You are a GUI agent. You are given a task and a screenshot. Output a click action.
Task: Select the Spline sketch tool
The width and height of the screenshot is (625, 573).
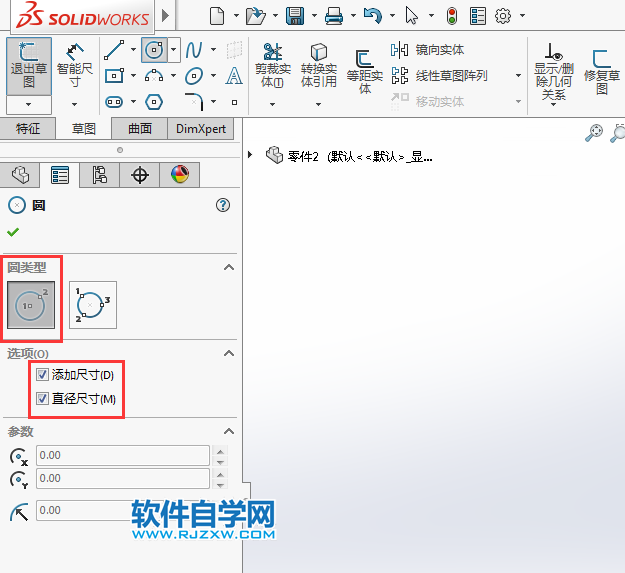point(194,50)
